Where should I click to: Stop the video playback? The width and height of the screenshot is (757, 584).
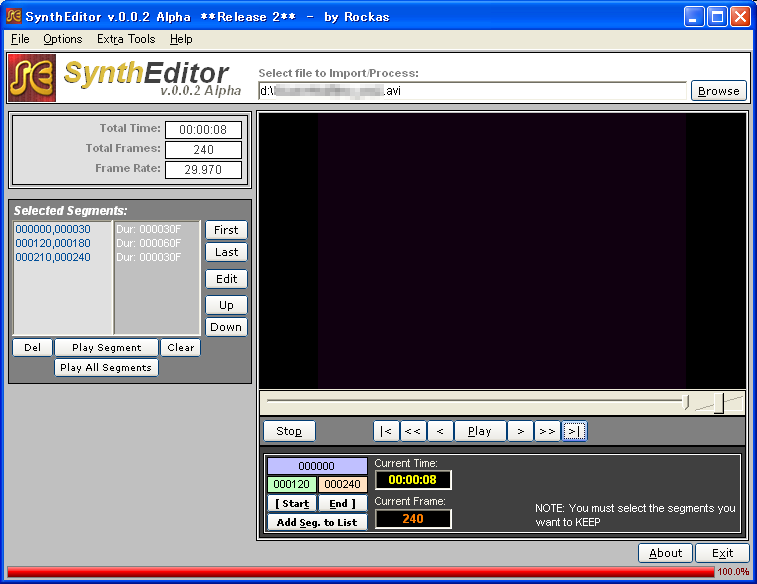(x=289, y=431)
